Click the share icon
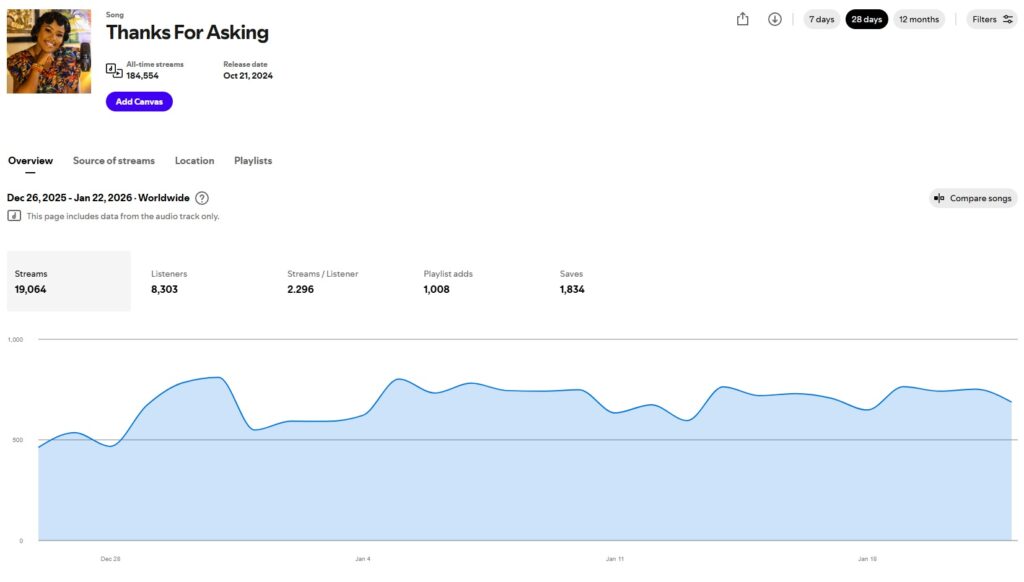Viewport: 1024px width, 582px height. coord(742,19)
